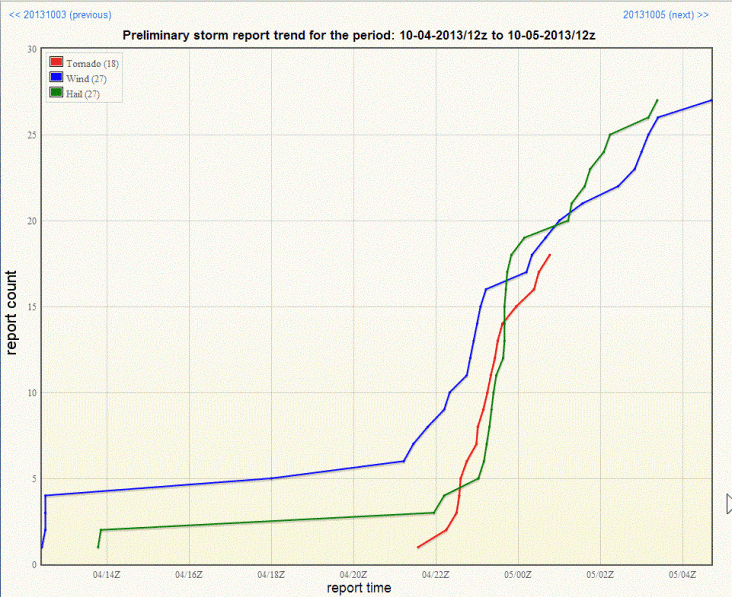Click the 05/00Z time axis label

pyautogui.click(x=518, y=575)
